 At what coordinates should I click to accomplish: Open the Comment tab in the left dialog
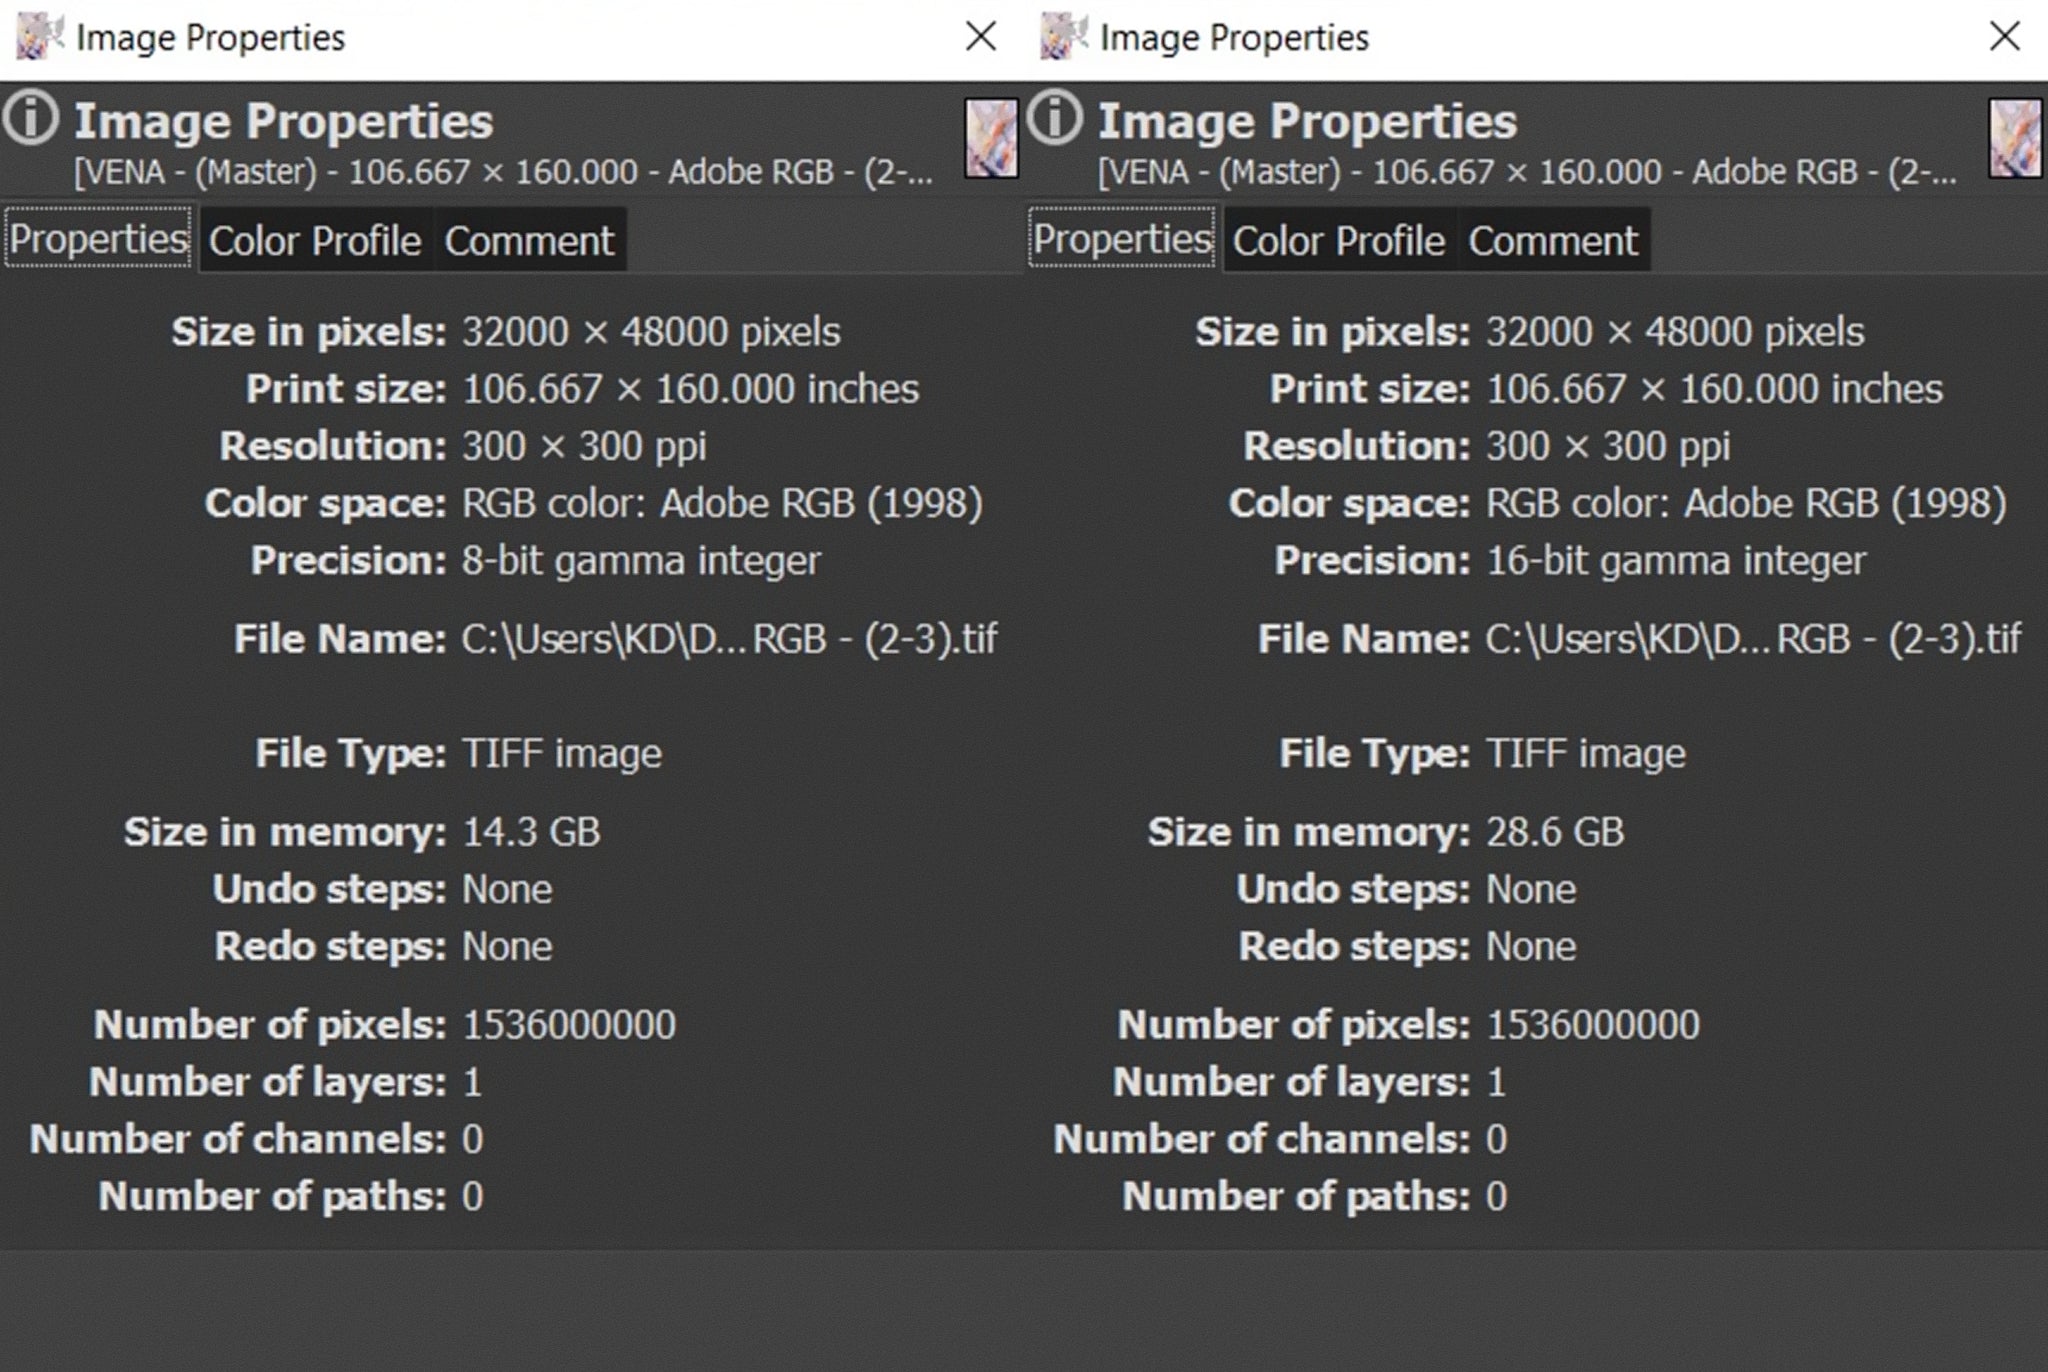[x=529, y=240]
